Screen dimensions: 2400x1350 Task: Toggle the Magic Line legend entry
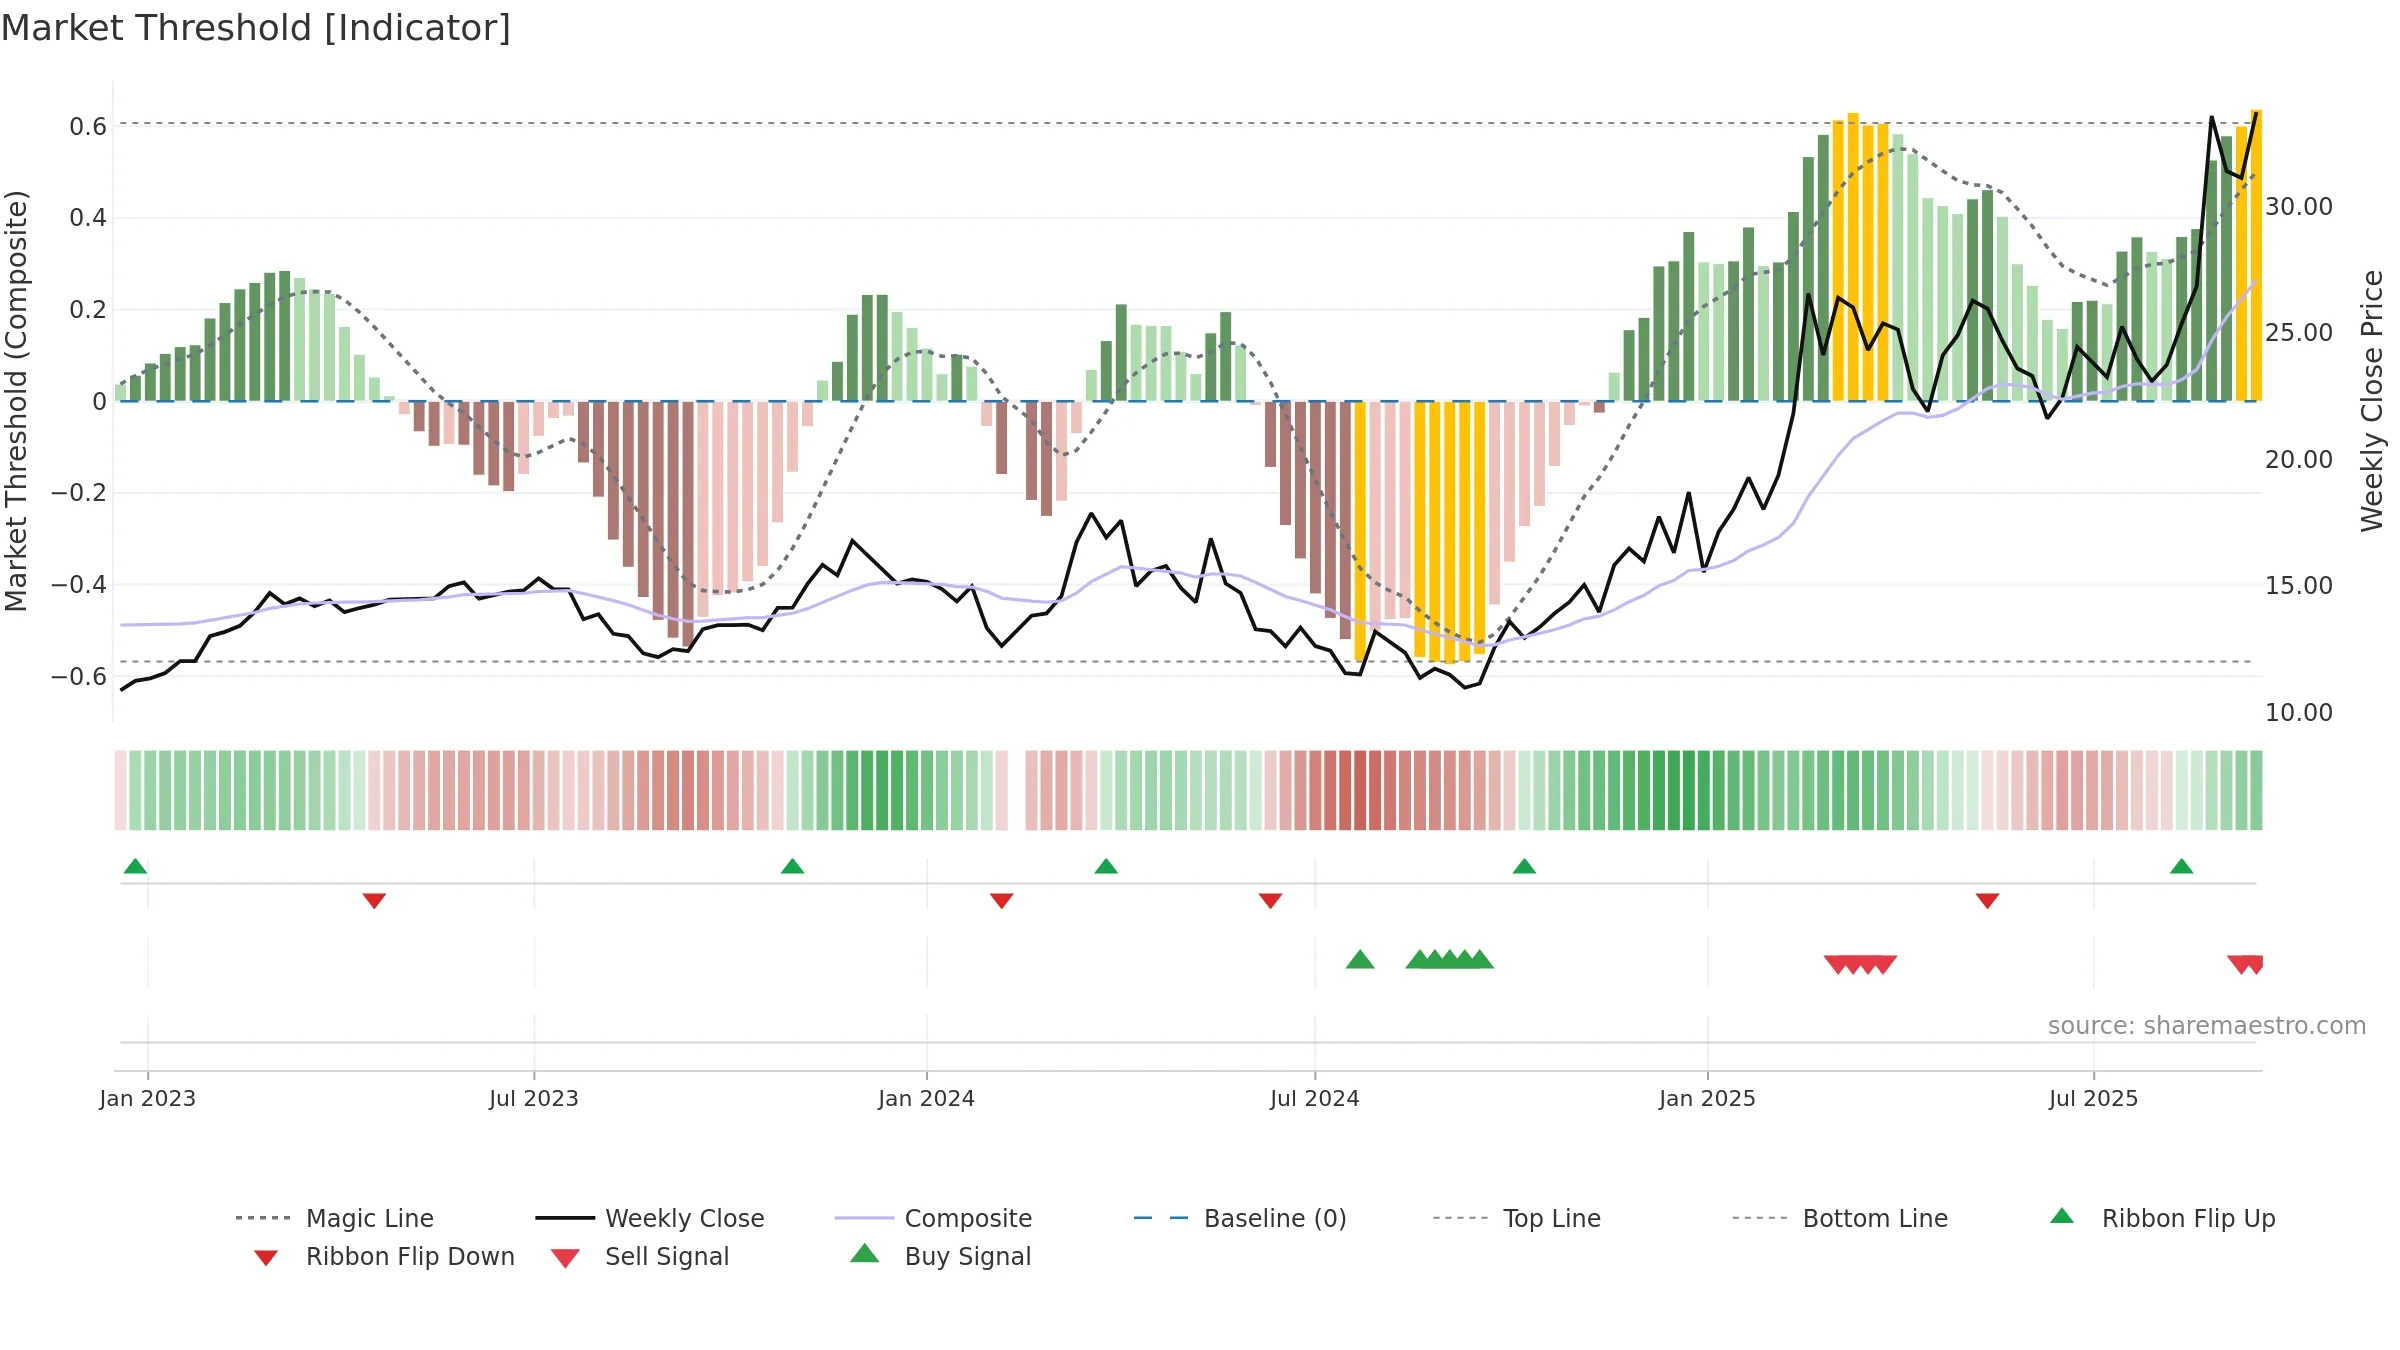tap(335, 1218)
